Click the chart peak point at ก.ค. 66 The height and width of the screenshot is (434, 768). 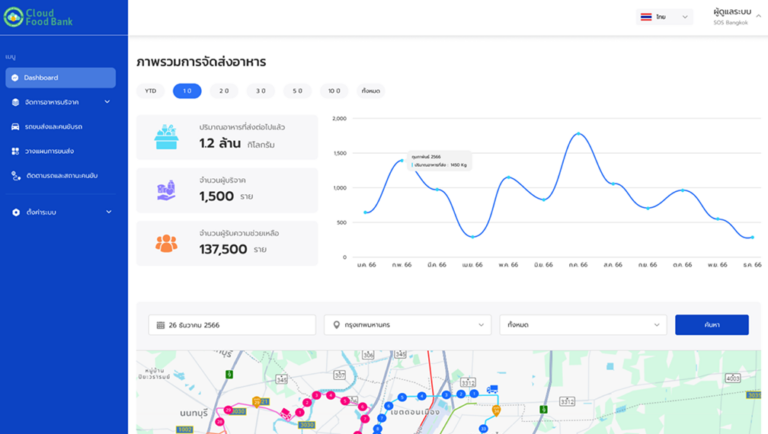pos(578,134)
